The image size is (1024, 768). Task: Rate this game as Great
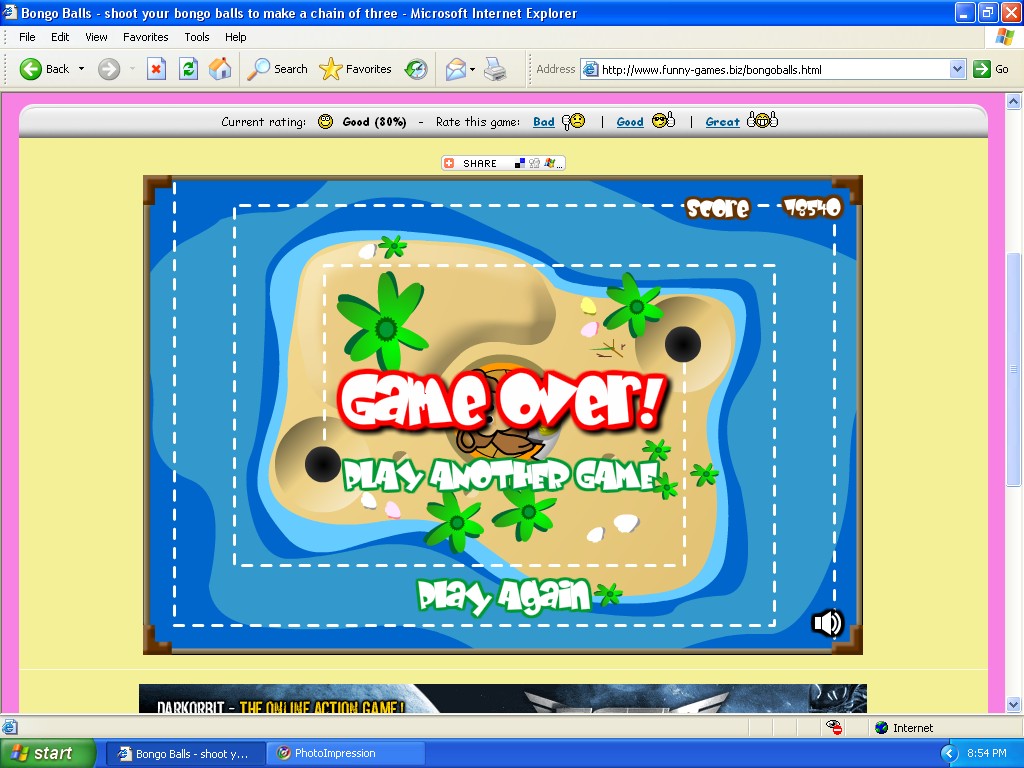click(722, 122)
